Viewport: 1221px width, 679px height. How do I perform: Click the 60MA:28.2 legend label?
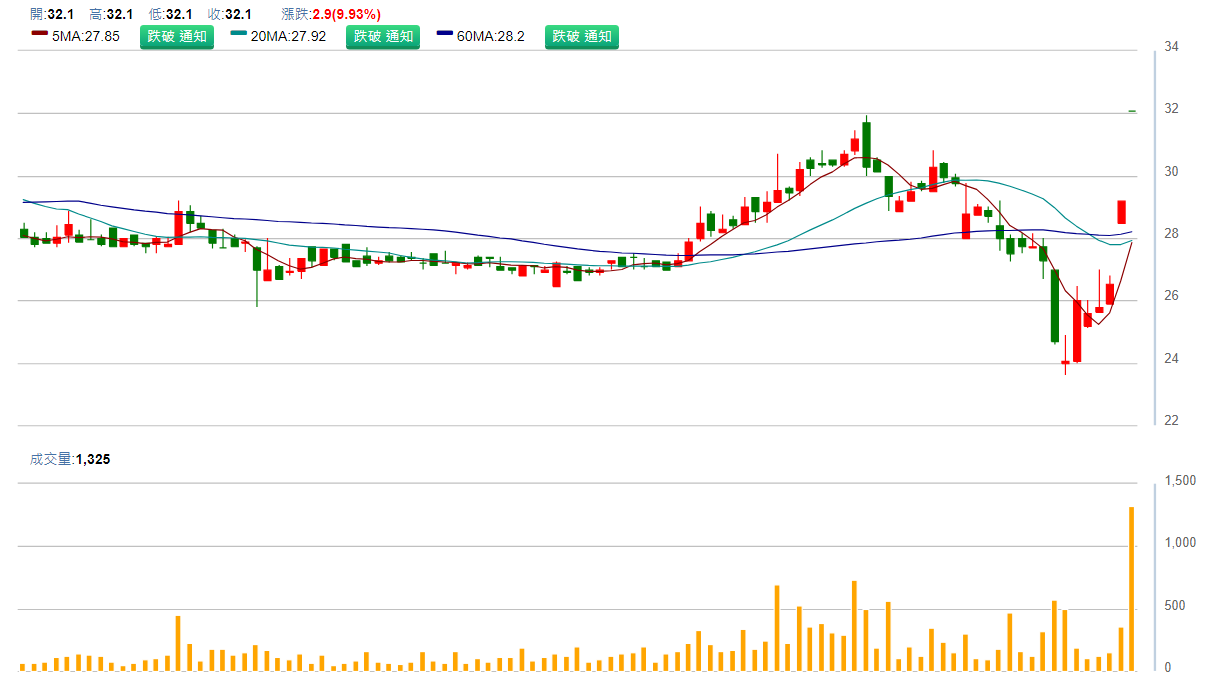click(x=490, y=37)
